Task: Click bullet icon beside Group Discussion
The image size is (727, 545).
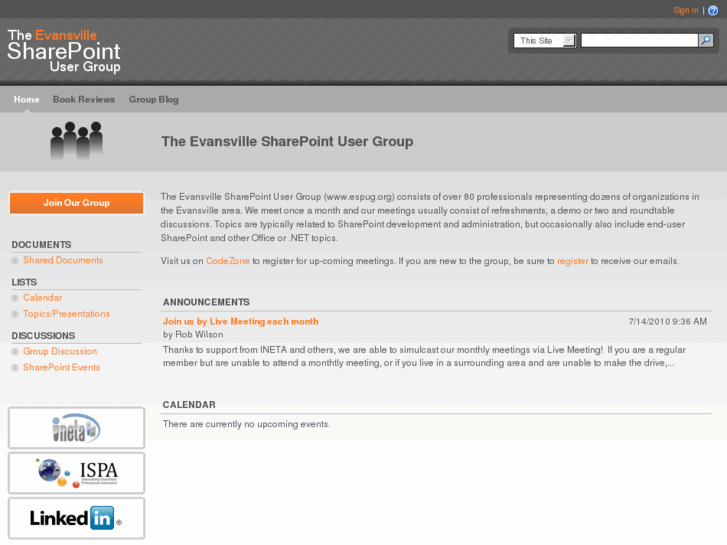Action: click(x=15, y=352)
